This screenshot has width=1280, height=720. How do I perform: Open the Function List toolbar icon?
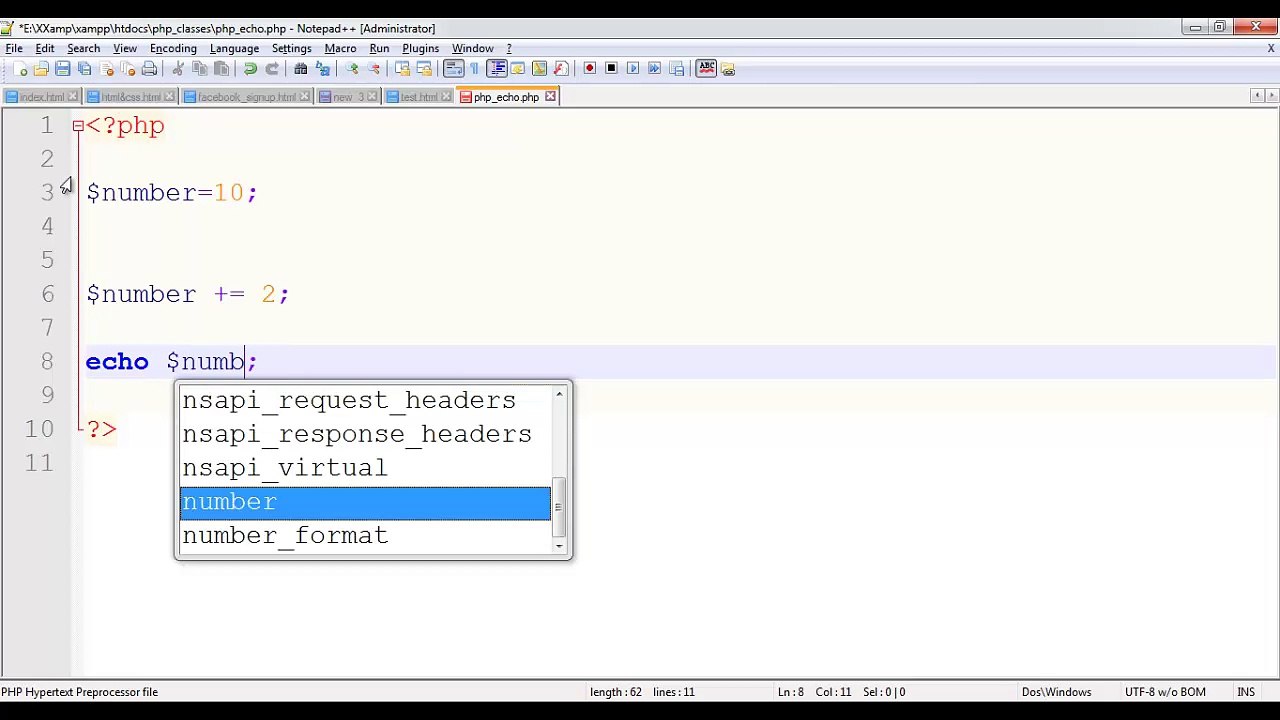point(560,69)
